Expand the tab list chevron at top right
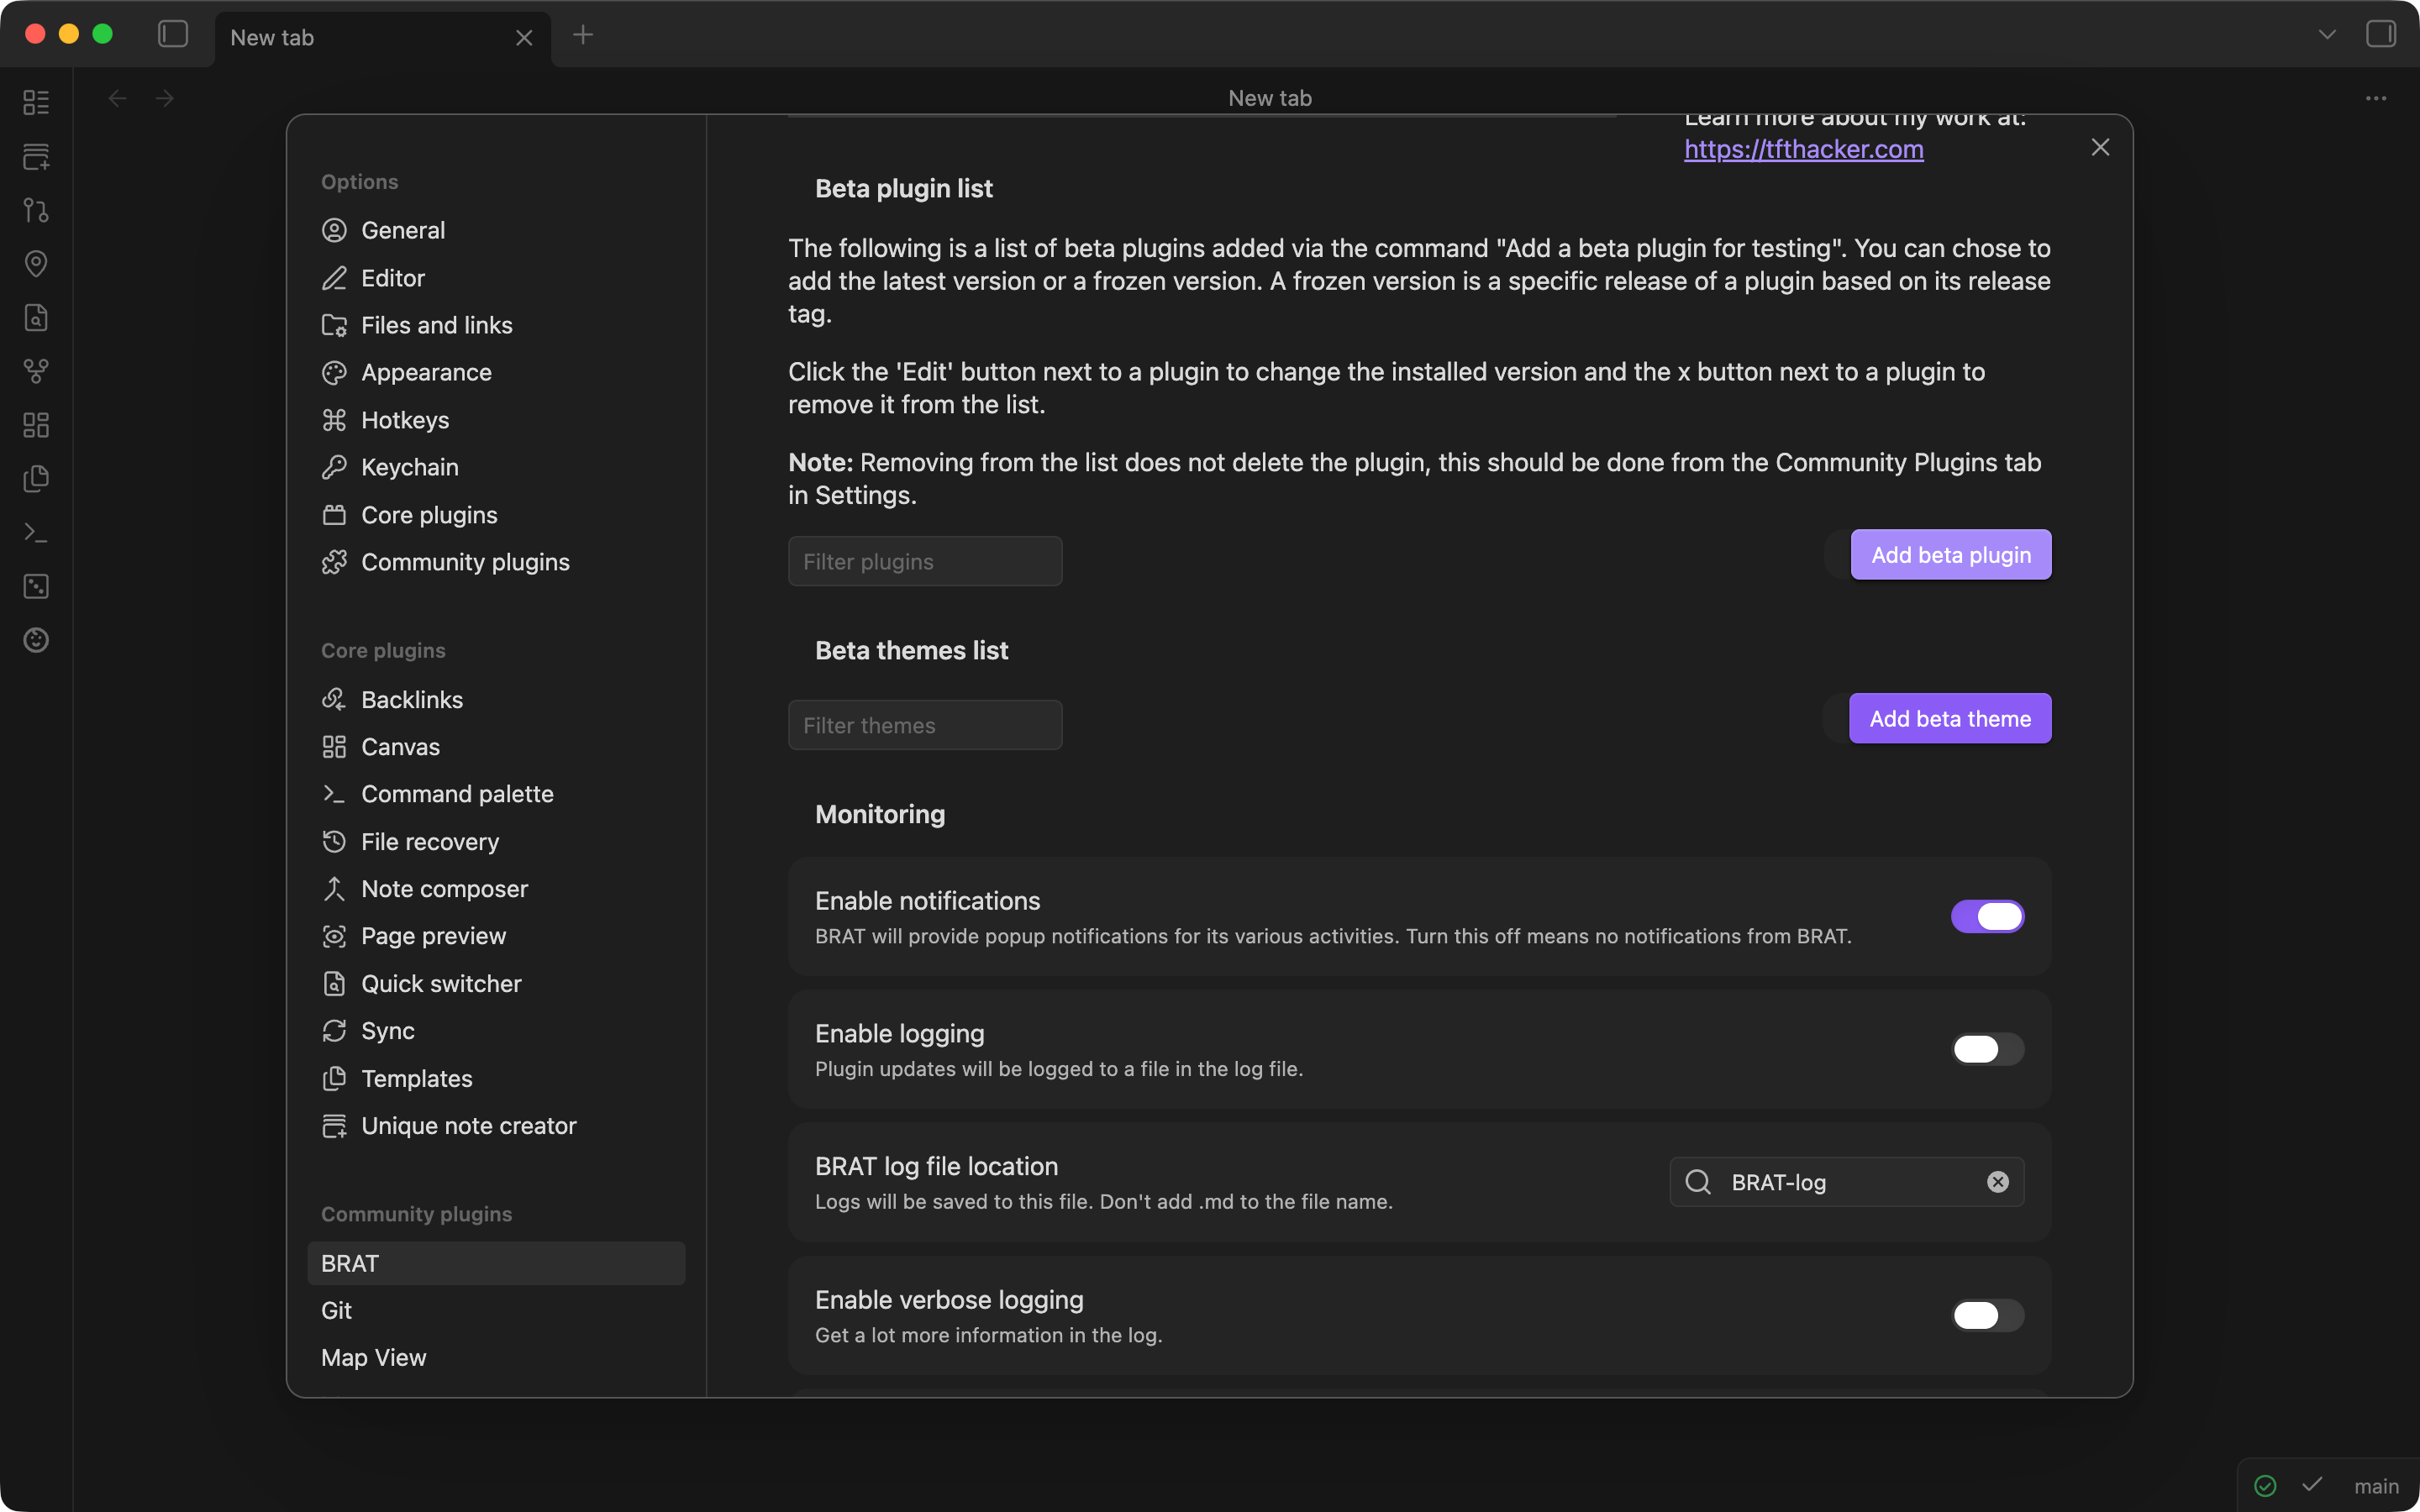Screen dimensions: 2420x1512 click(2327, 35)
